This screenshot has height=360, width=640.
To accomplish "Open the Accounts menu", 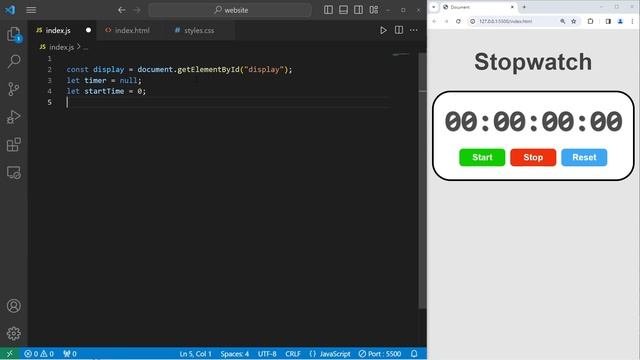I will pyautogui.click(x=14, y=306).
